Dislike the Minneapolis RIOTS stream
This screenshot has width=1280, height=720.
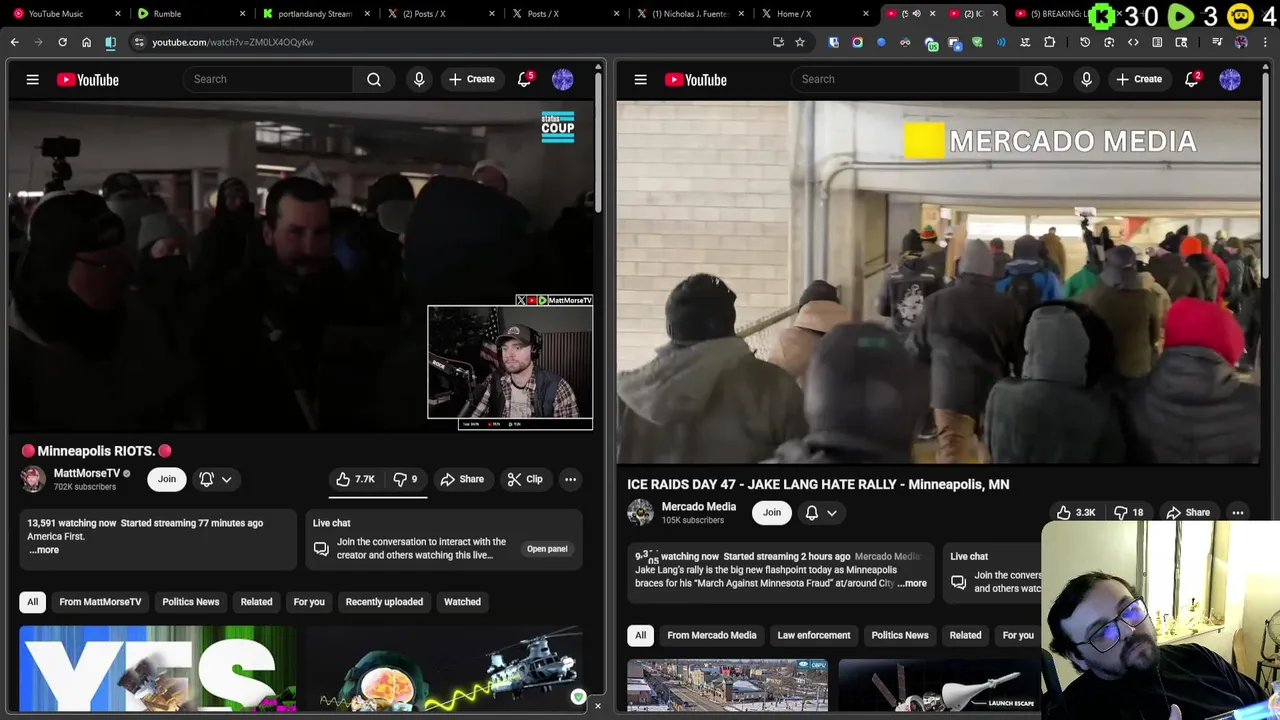[404, 479]
